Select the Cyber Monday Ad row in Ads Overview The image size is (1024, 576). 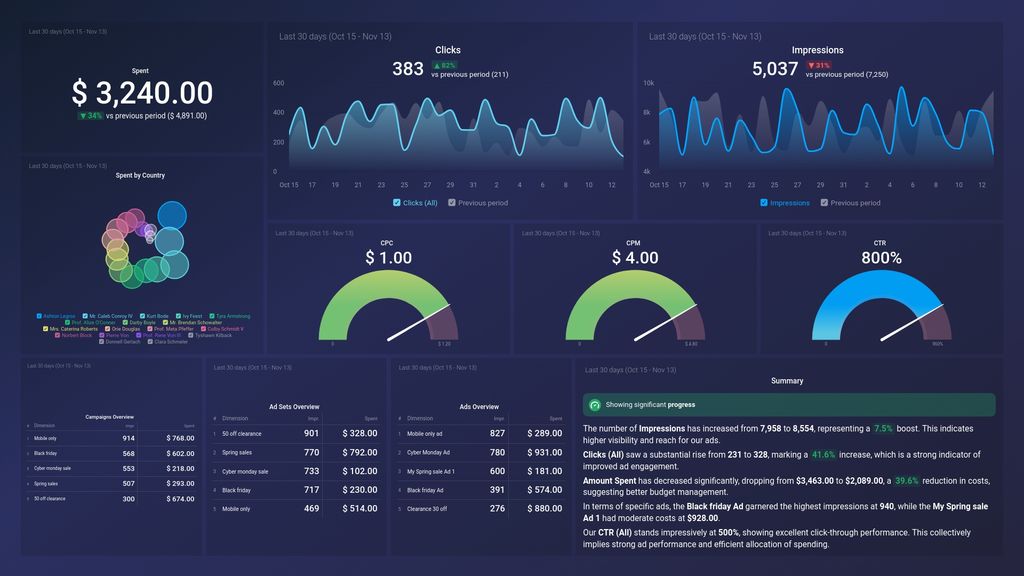point(480,452)
